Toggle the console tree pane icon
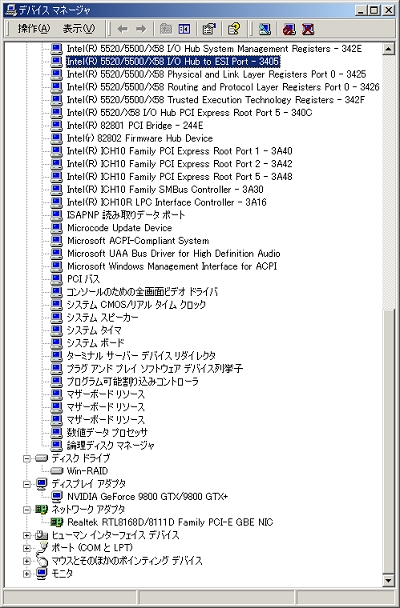This screenshot has height=608, width=400. 184,29
